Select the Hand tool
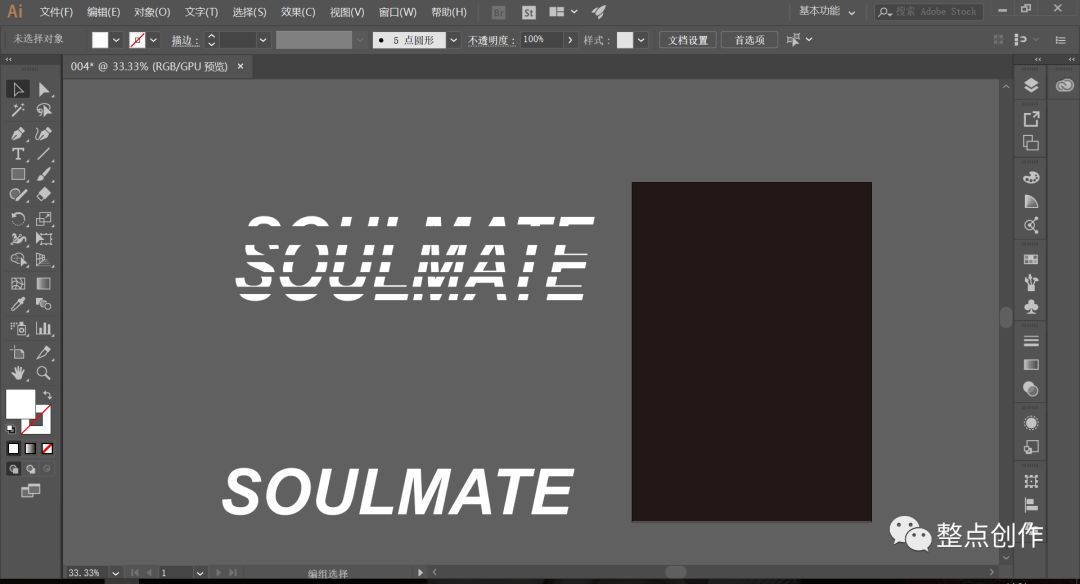This screenshot has width=1080, height=584. tap(18, 373)
